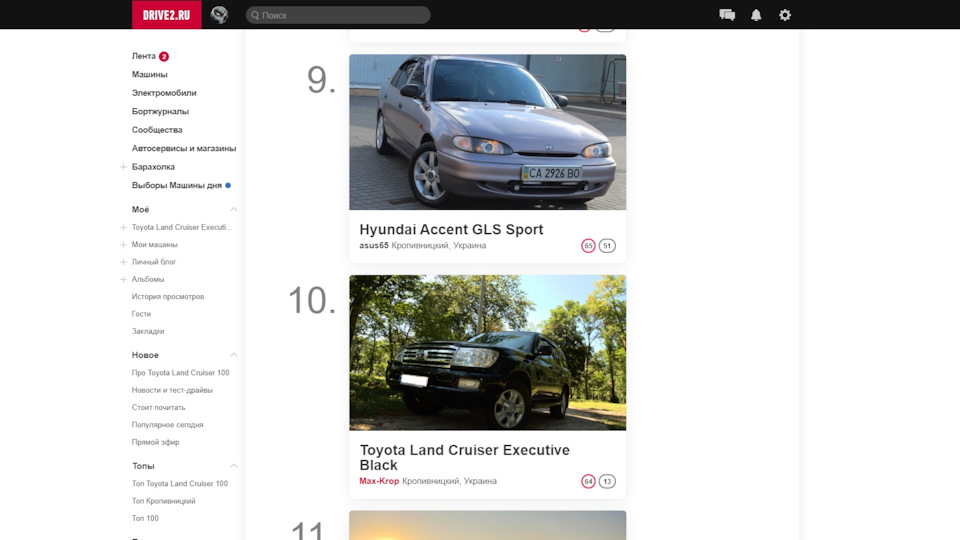The image size is (960, 540).
Task: Open Стоит почитать
Action: [x=158, y=407]
